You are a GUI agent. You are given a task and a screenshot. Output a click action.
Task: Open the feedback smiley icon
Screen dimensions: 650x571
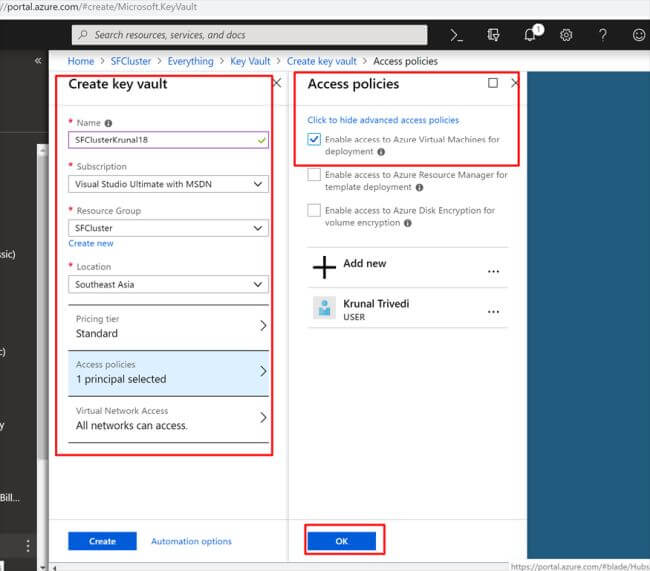(639, 35)
